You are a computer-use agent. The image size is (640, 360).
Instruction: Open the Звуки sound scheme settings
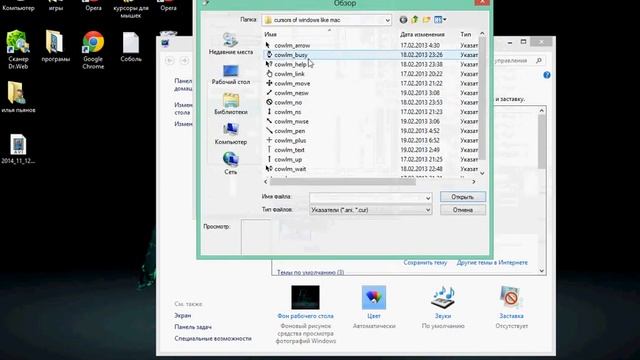click(443, 307)
